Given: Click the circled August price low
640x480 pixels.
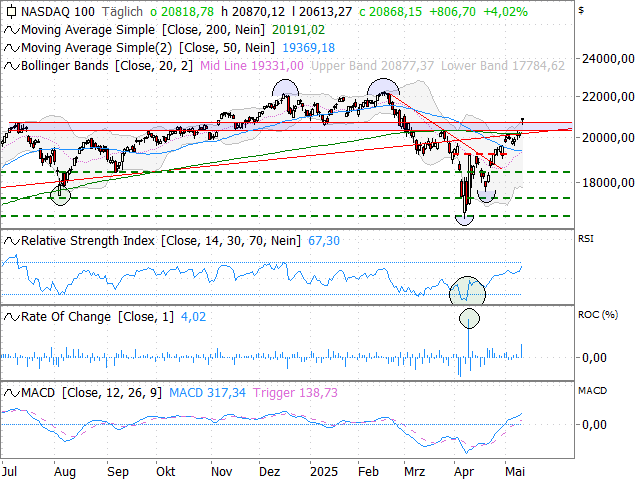Looking at the screenshot, I should (x=60, y=196).
